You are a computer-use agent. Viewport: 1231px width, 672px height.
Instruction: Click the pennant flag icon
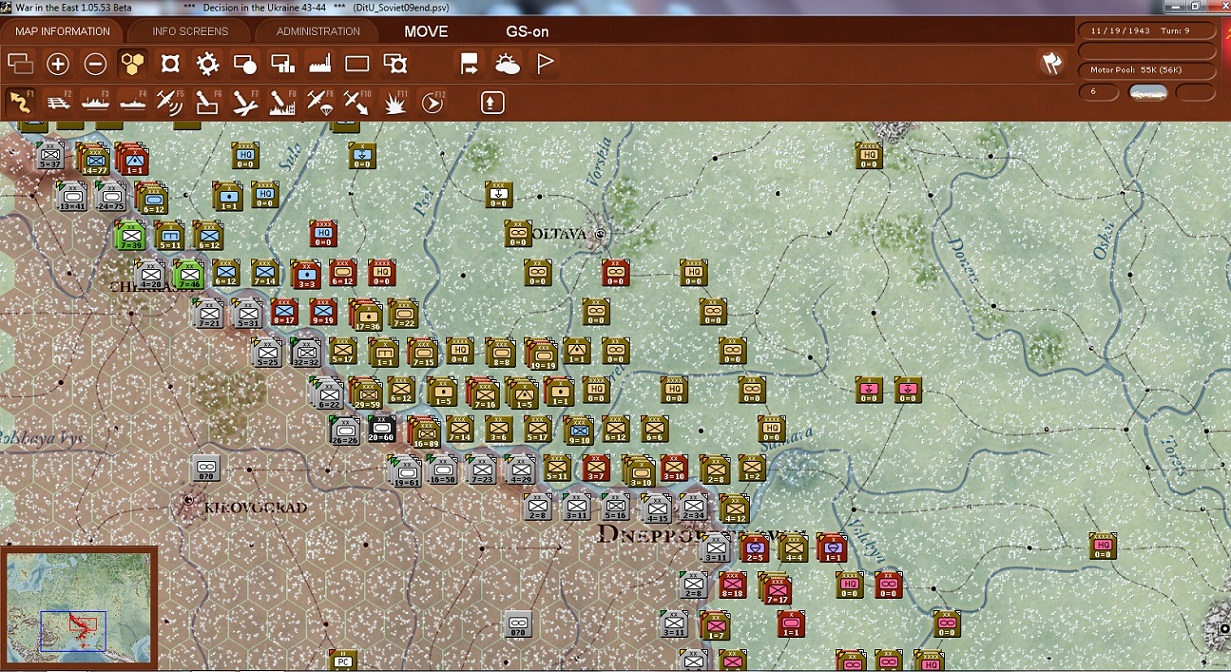pyautogui.click(x=545, y=64)
